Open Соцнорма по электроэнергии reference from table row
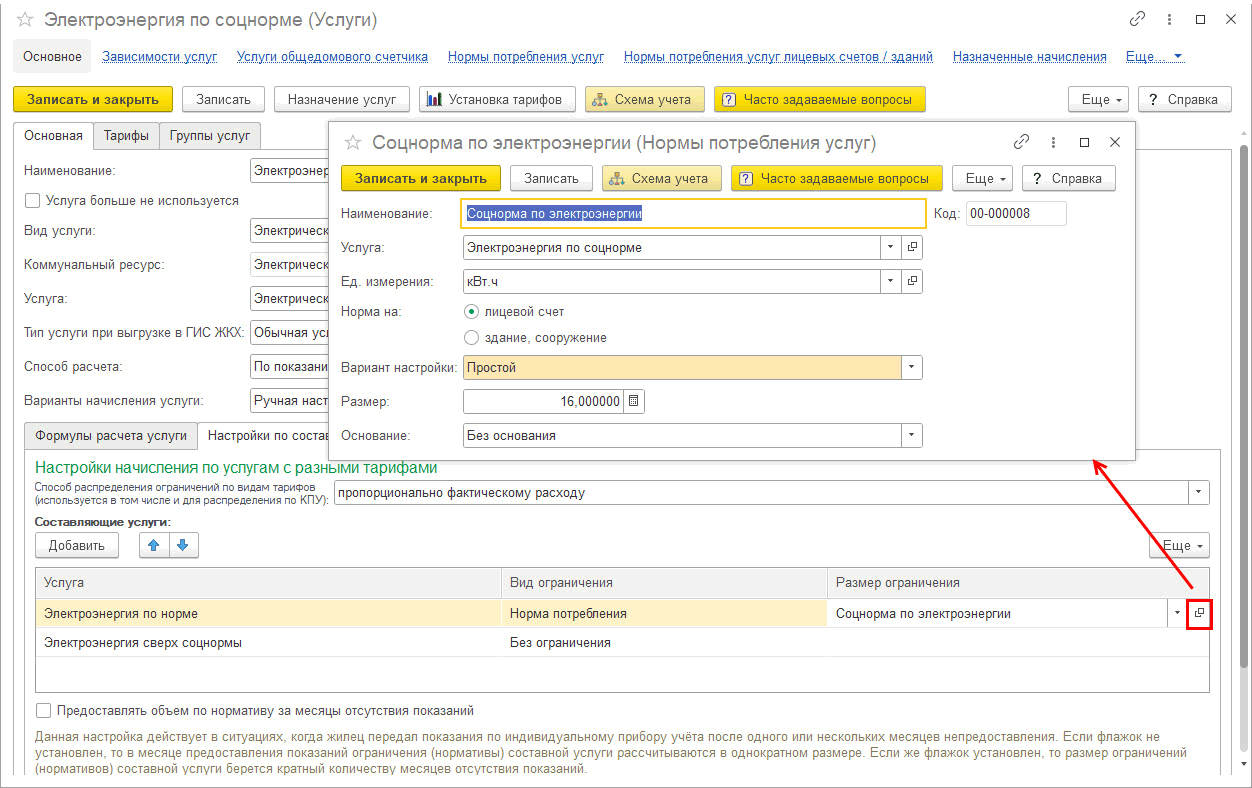Image resolution: width=1252 pixels, height=788 pixels. [1200, 613]
